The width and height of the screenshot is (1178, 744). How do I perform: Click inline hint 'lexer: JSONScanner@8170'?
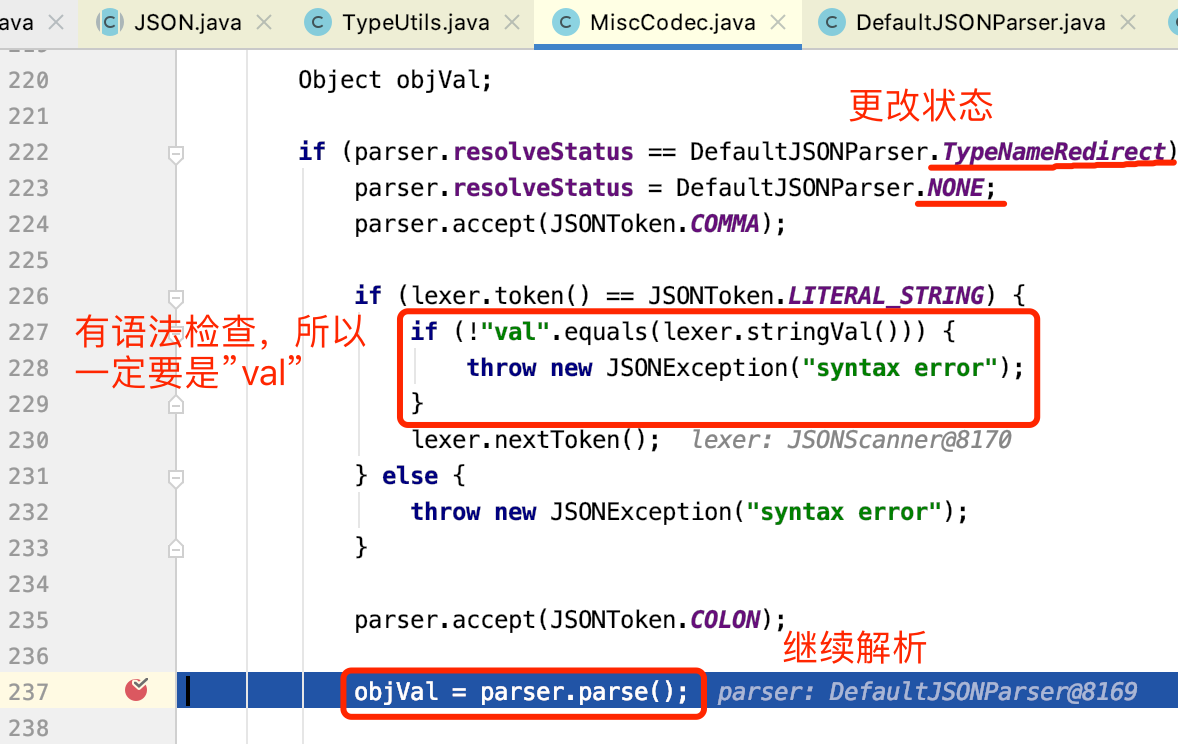(x=851, y=440)
